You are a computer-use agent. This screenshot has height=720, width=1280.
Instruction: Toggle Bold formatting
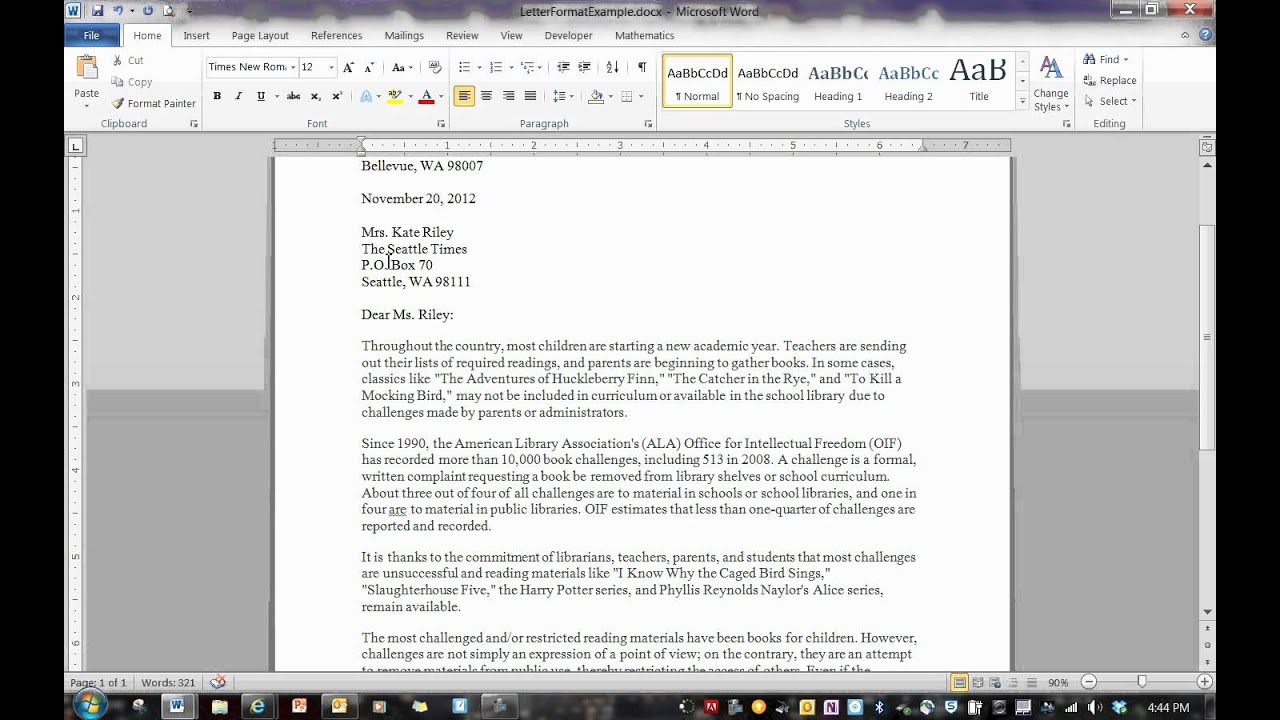[x=217, y=96]
